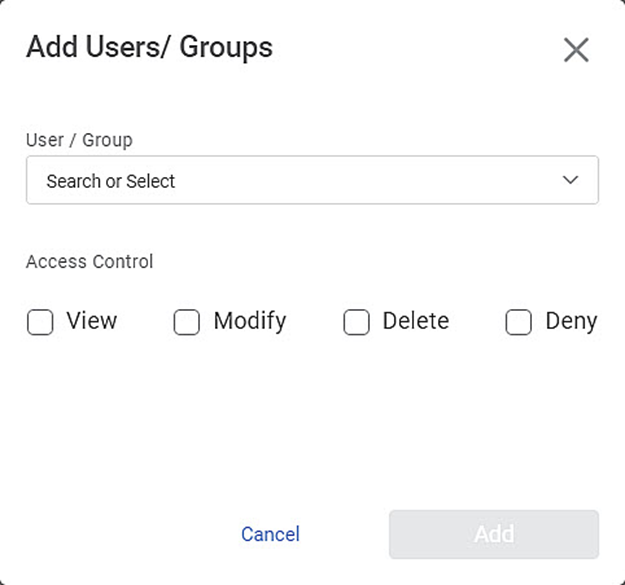Click the Cancel link
Screen dimensions: 625x585
(270, 534)
